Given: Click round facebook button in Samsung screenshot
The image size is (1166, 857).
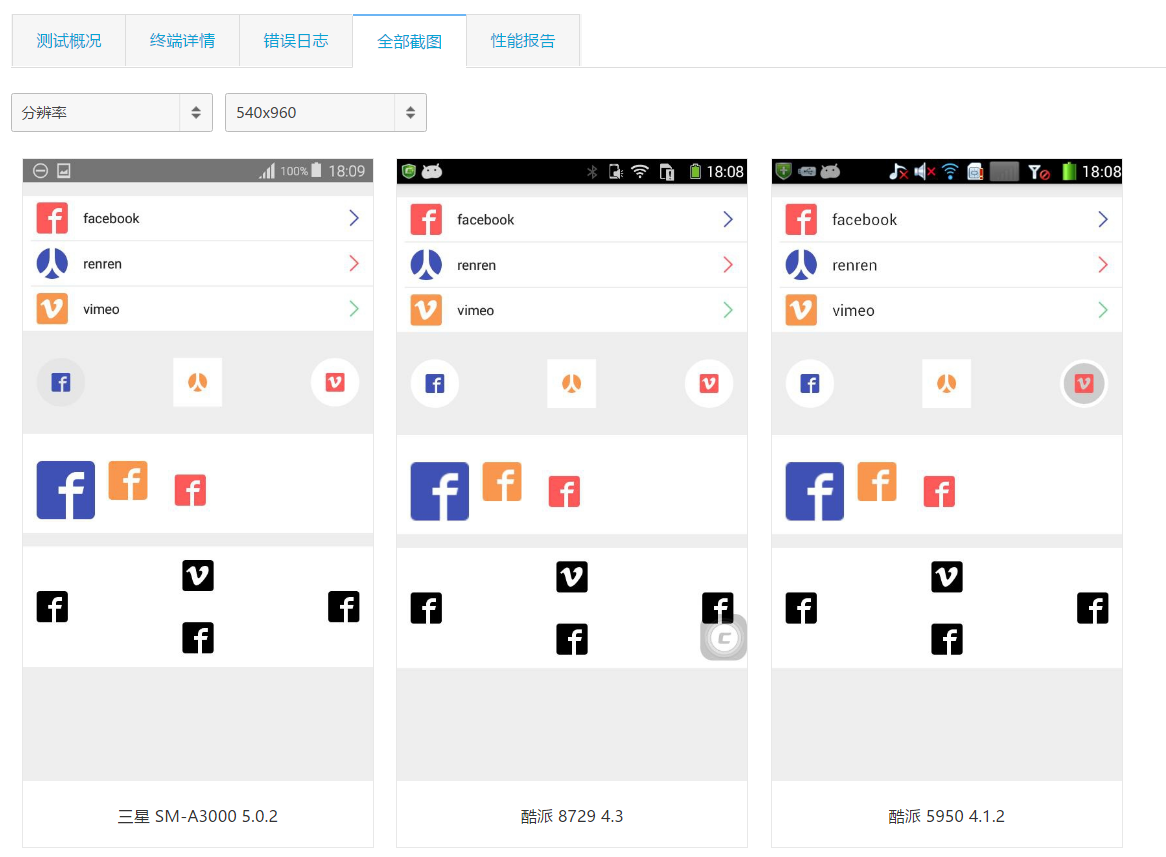Looking at the screenshot, I should [61, 382].
